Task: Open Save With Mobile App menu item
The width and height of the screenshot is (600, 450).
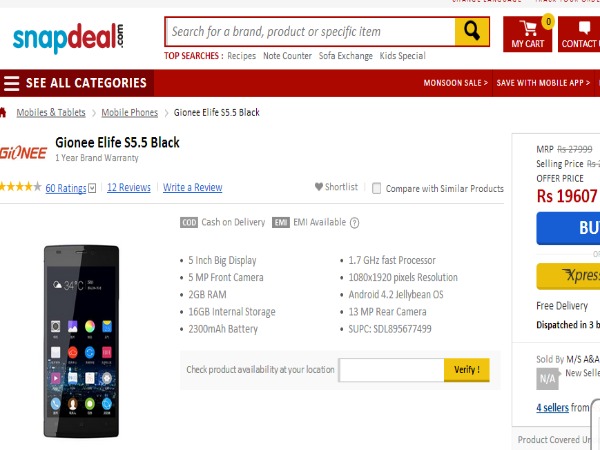Action: 543,83
